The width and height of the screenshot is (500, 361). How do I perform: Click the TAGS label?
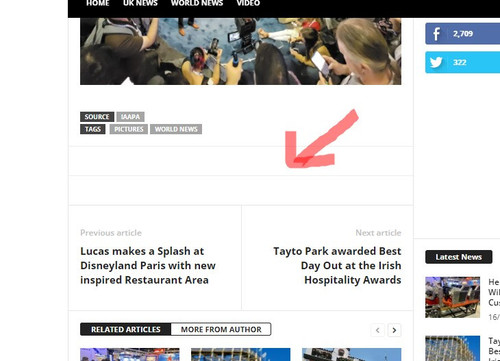[93, 129]
